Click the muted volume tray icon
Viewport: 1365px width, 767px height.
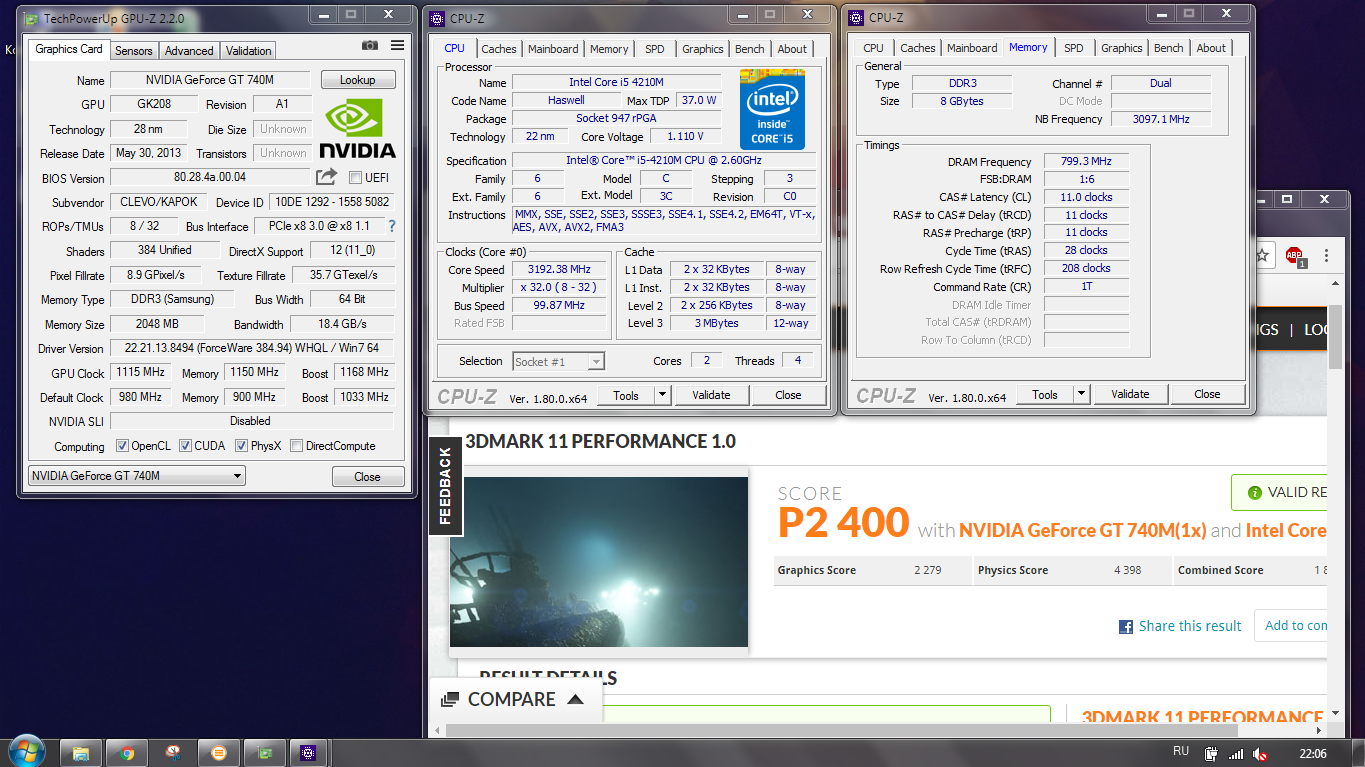click(x=1261, y=754)
